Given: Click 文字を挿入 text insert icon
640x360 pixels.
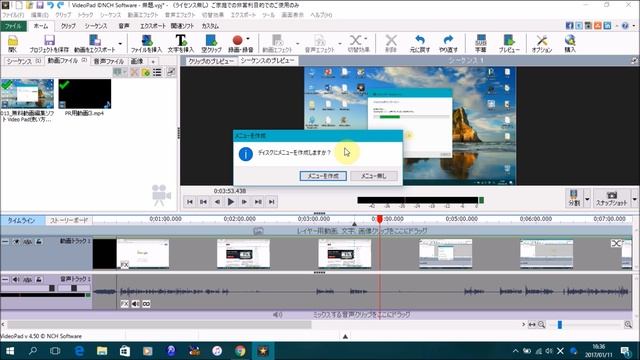Looking at the screenshot, I should [x=181, y=43].
